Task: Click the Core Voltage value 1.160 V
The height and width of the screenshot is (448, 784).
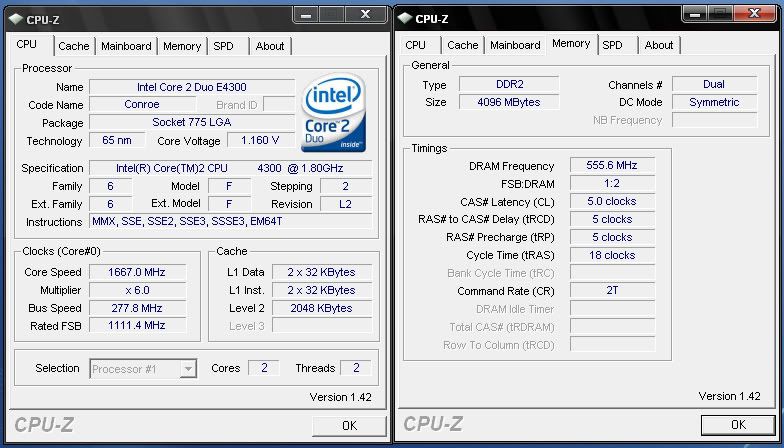Action: click(x=260, y=140)
